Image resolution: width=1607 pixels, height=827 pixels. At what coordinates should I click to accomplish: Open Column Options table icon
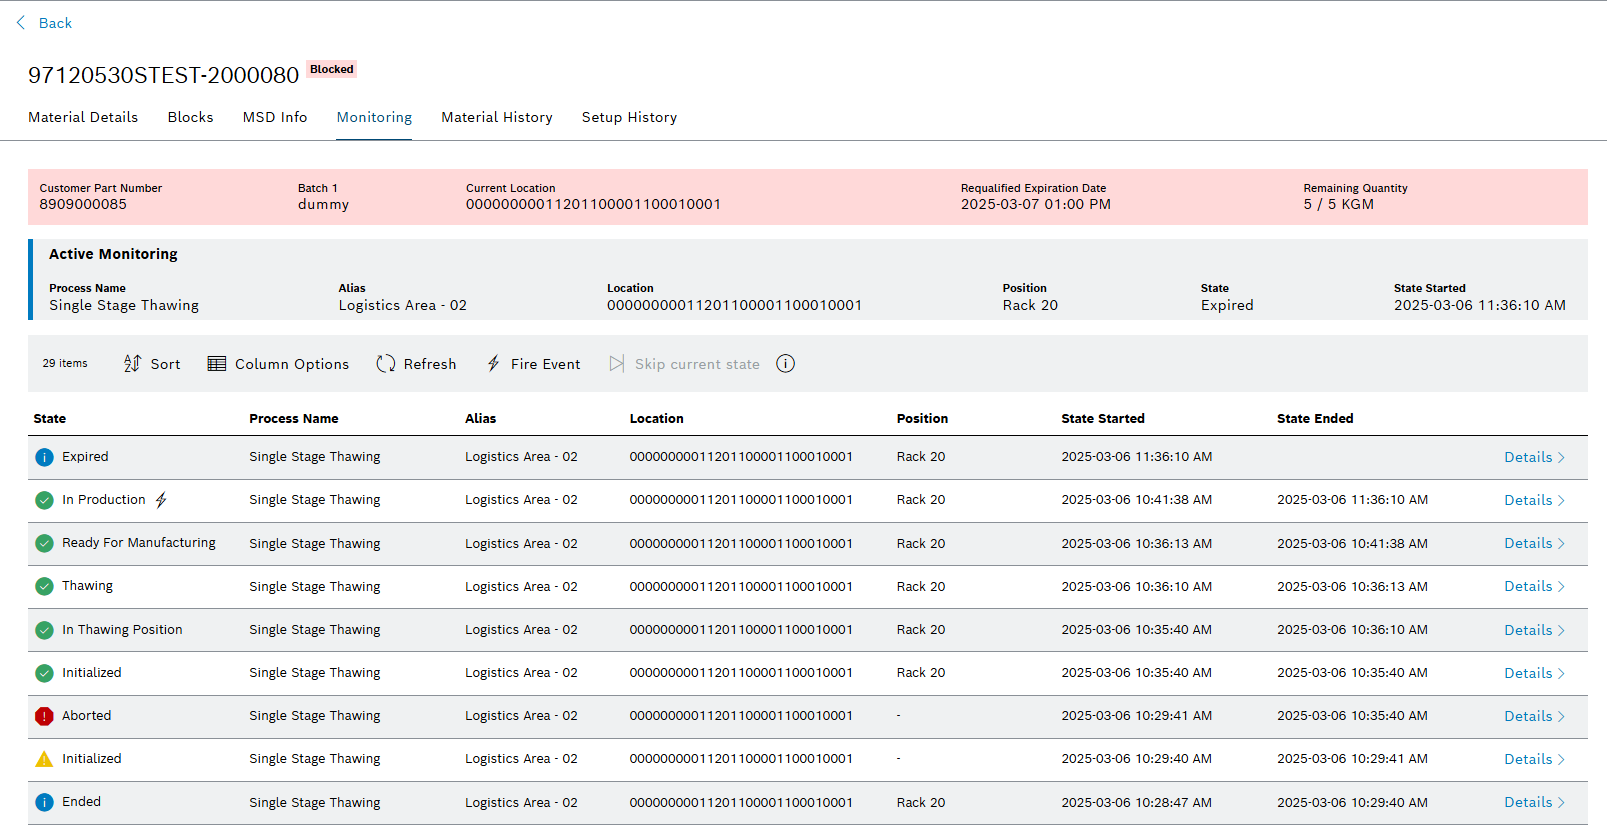217,364
